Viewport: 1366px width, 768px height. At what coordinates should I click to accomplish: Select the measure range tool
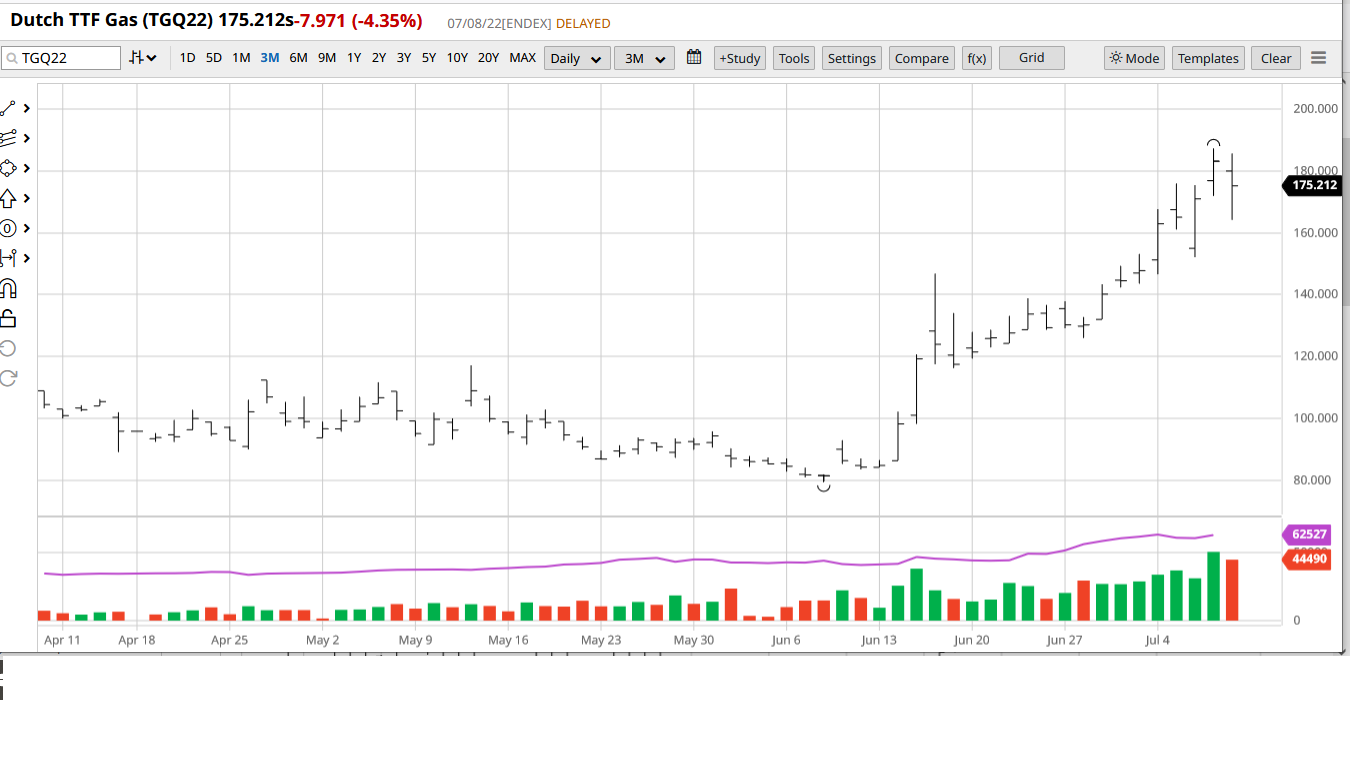8,258
